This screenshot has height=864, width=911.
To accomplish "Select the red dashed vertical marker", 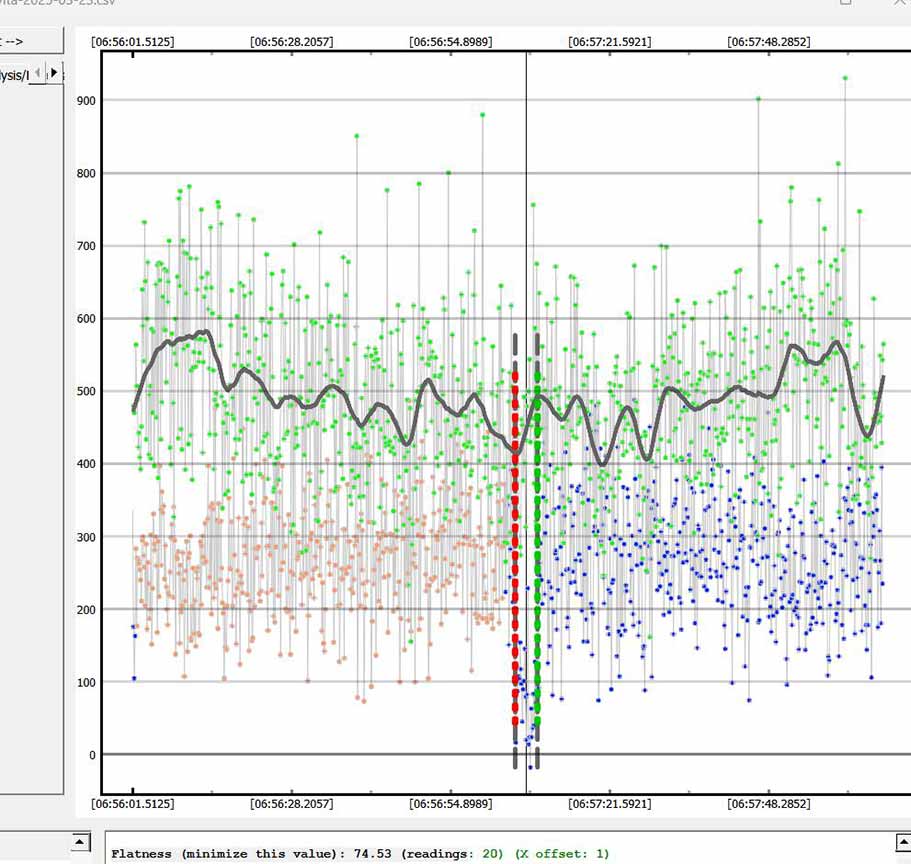I will [515, 546].
